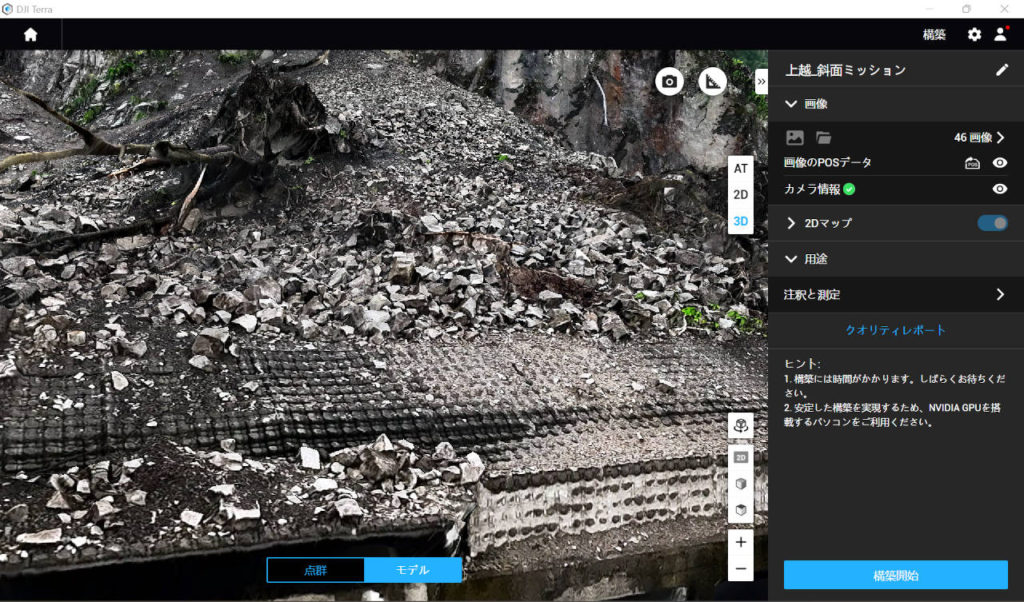Select the globe view icon on the right

(x=741, y=425)
